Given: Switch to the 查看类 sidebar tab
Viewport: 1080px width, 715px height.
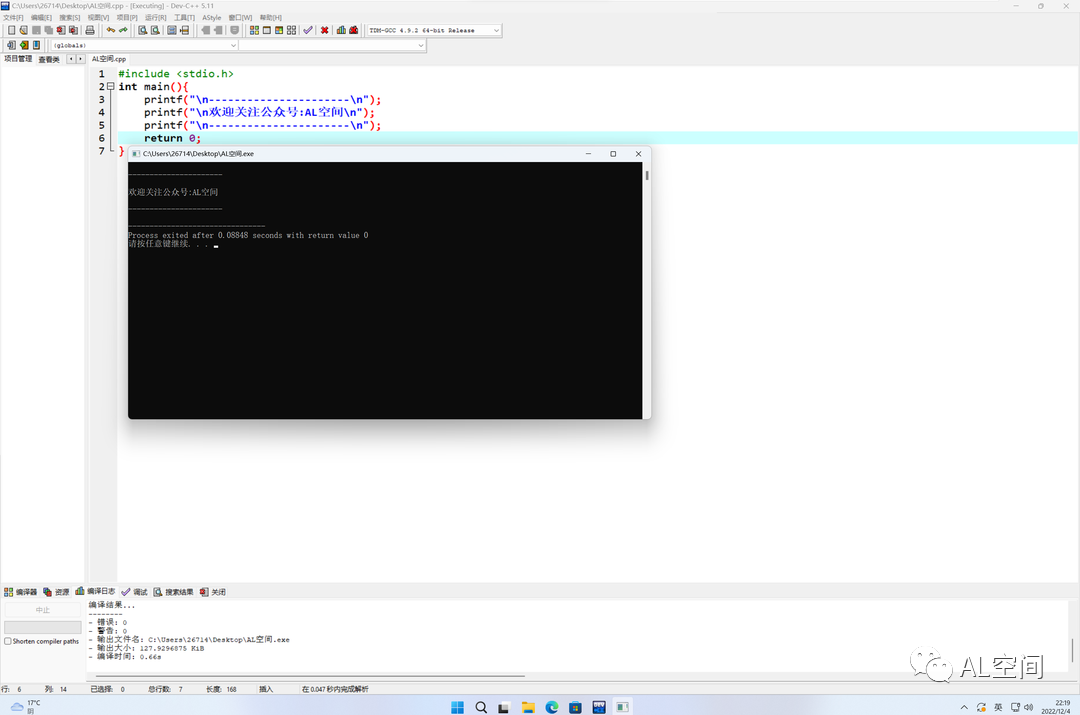Looking at the screenshot, I should pyautogui.click(x=49, y=59).
